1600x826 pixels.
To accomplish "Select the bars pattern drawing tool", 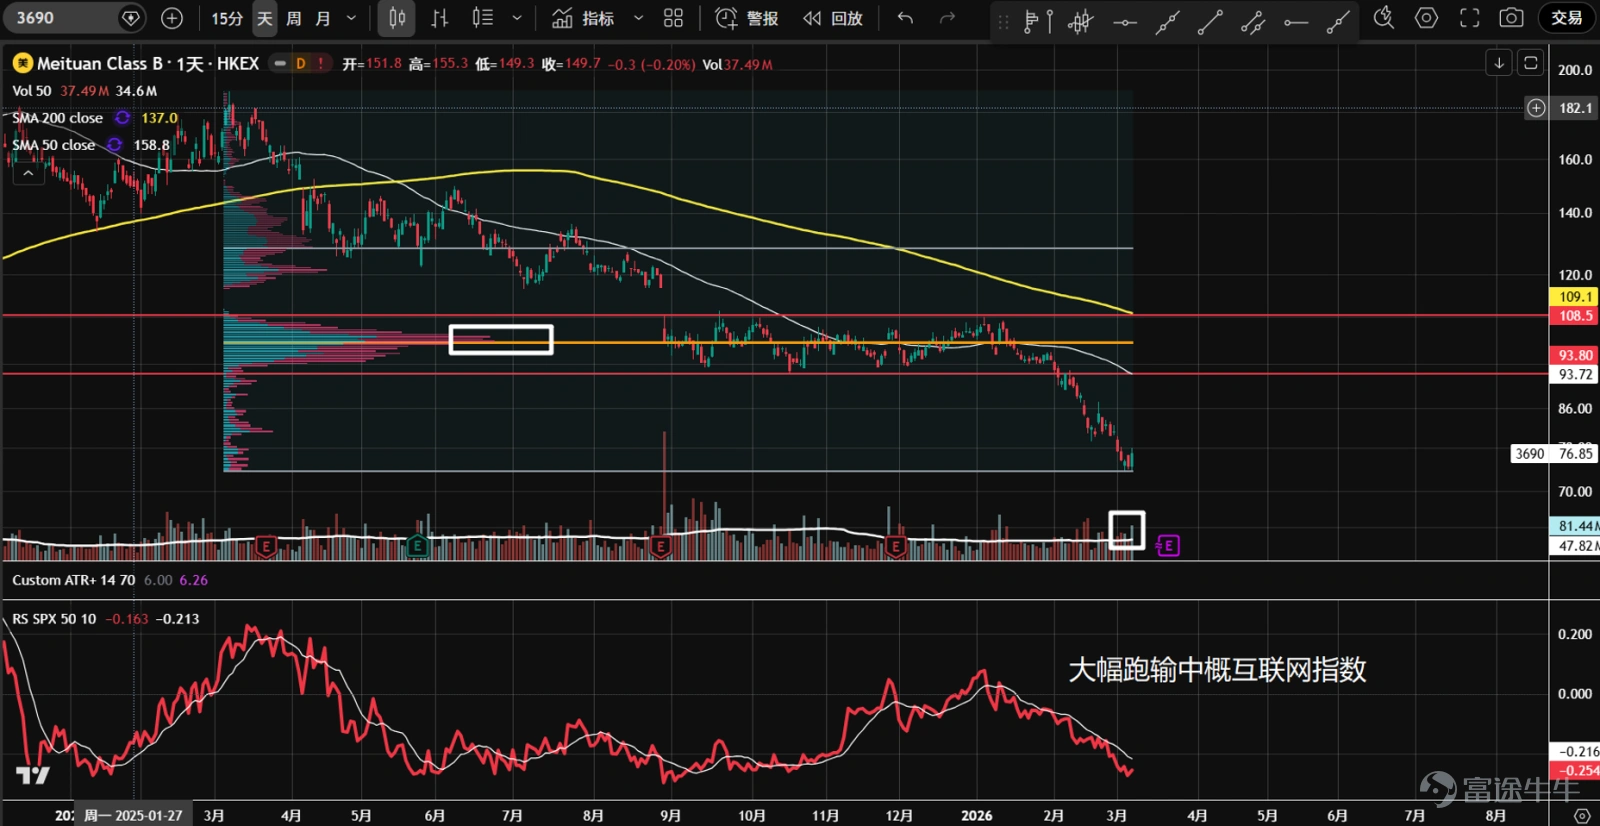I will 1081,21.
